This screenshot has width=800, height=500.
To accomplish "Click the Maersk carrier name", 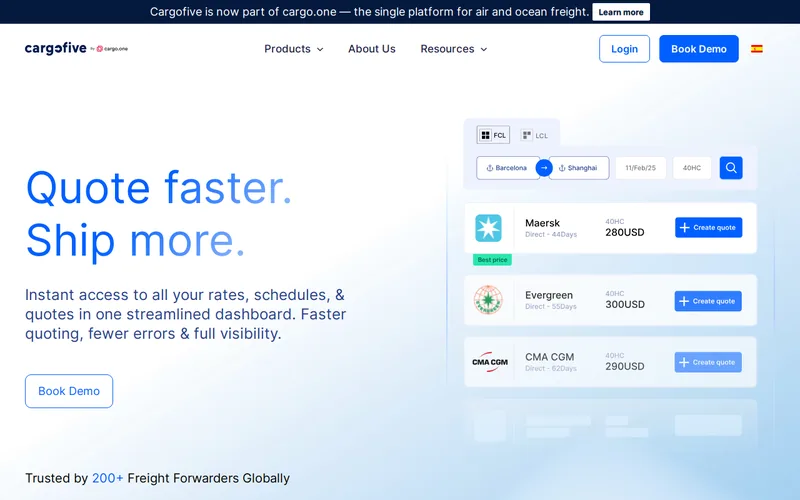I will [x=542, y=223].
